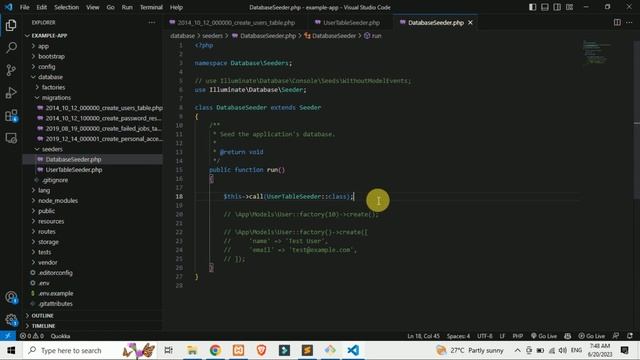
Task: Show errors and warnings in status bar
Action: pos(32,336)
